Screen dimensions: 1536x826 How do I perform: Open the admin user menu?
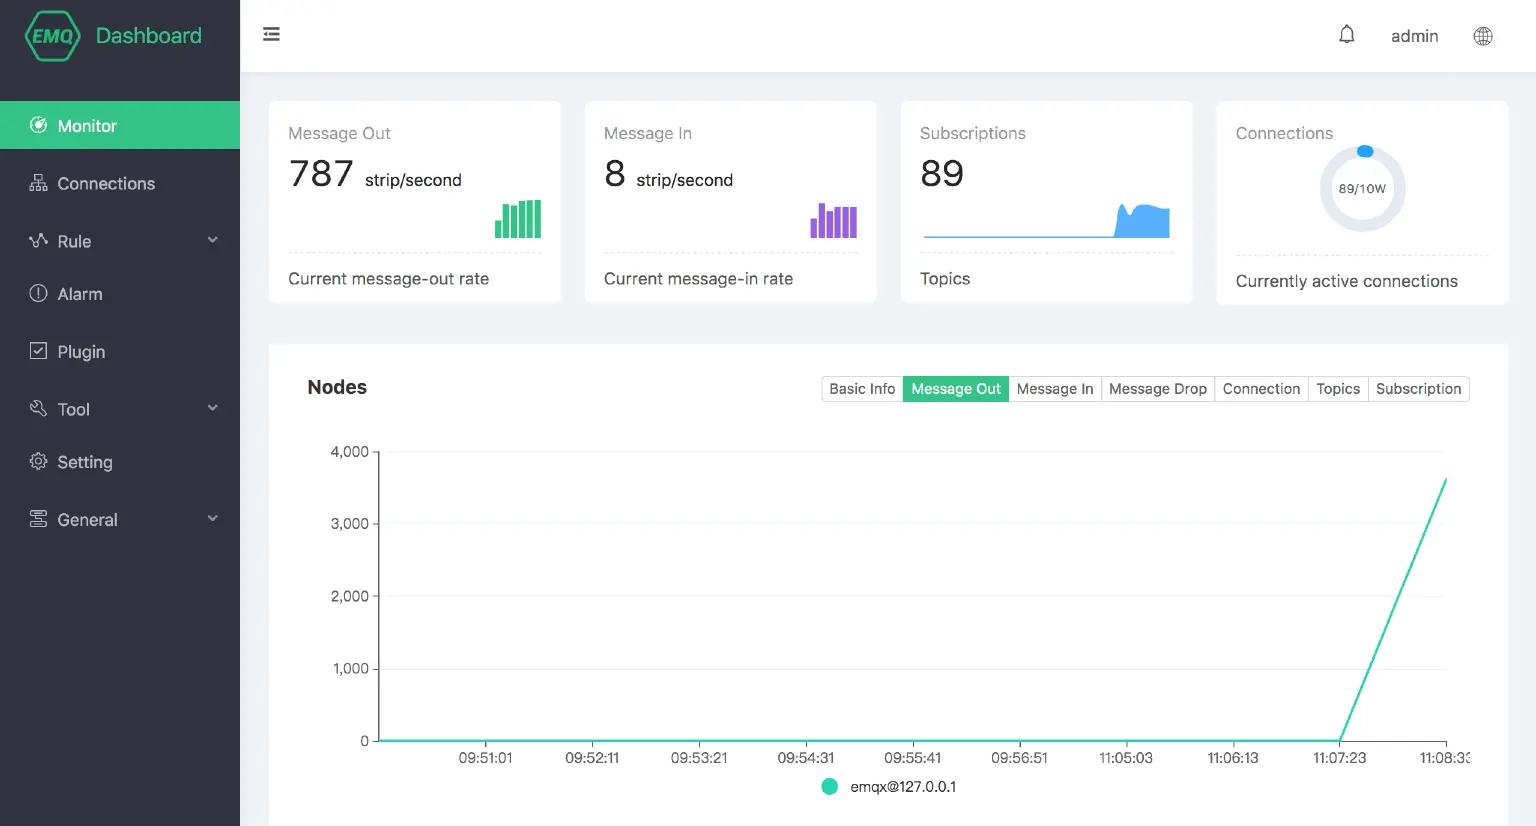click(x=1414, y=36)
